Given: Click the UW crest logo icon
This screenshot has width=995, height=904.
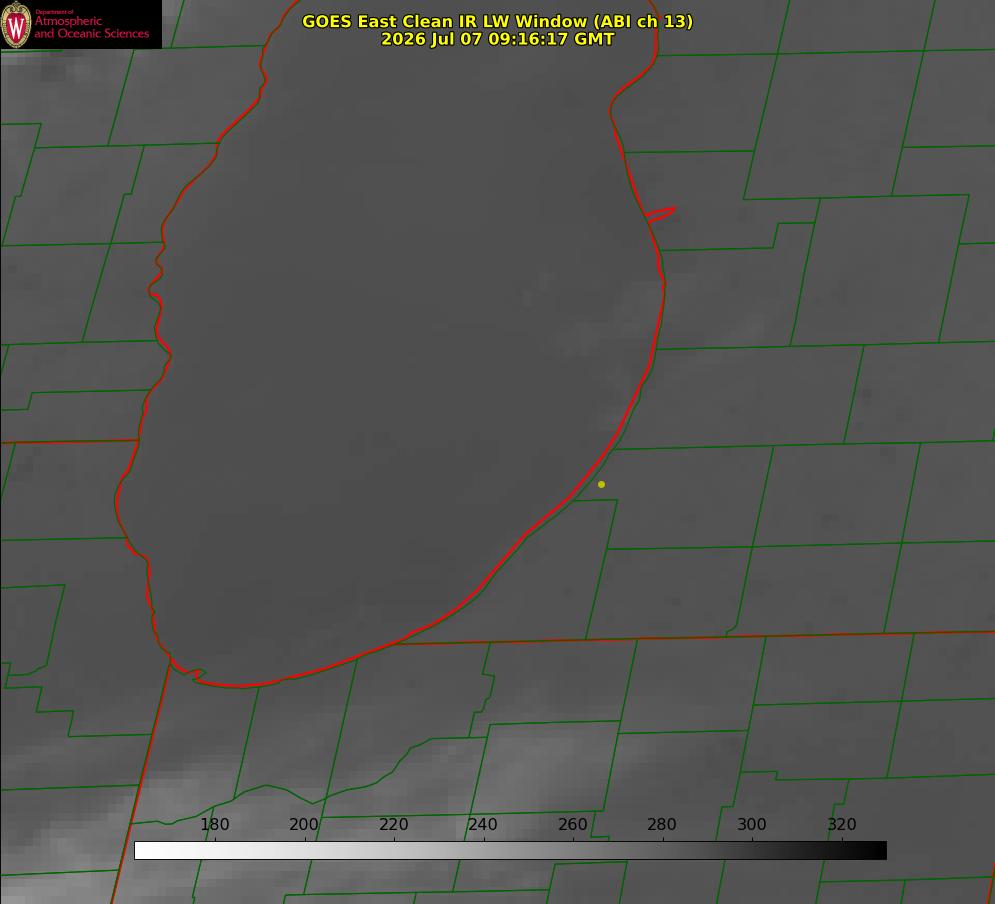Looking at the screenshot, I should click(x=16, y=24).
